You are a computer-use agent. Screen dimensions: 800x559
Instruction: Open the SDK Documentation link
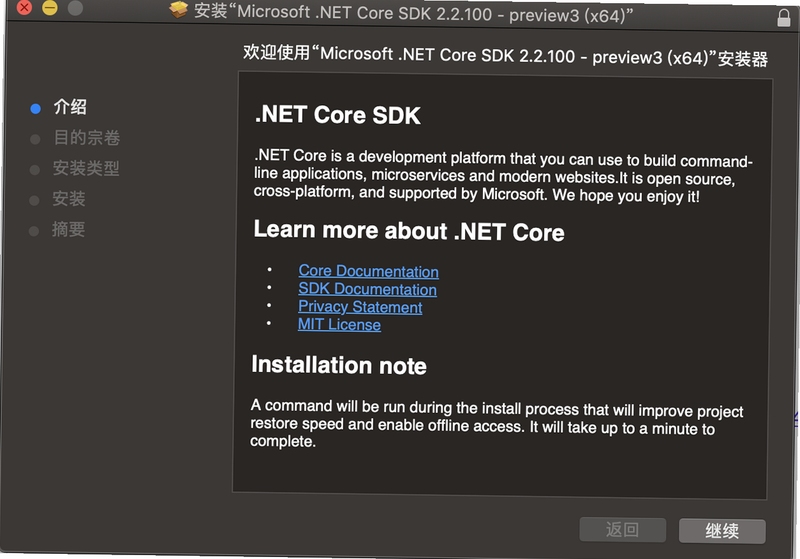[x=367, y=289]
